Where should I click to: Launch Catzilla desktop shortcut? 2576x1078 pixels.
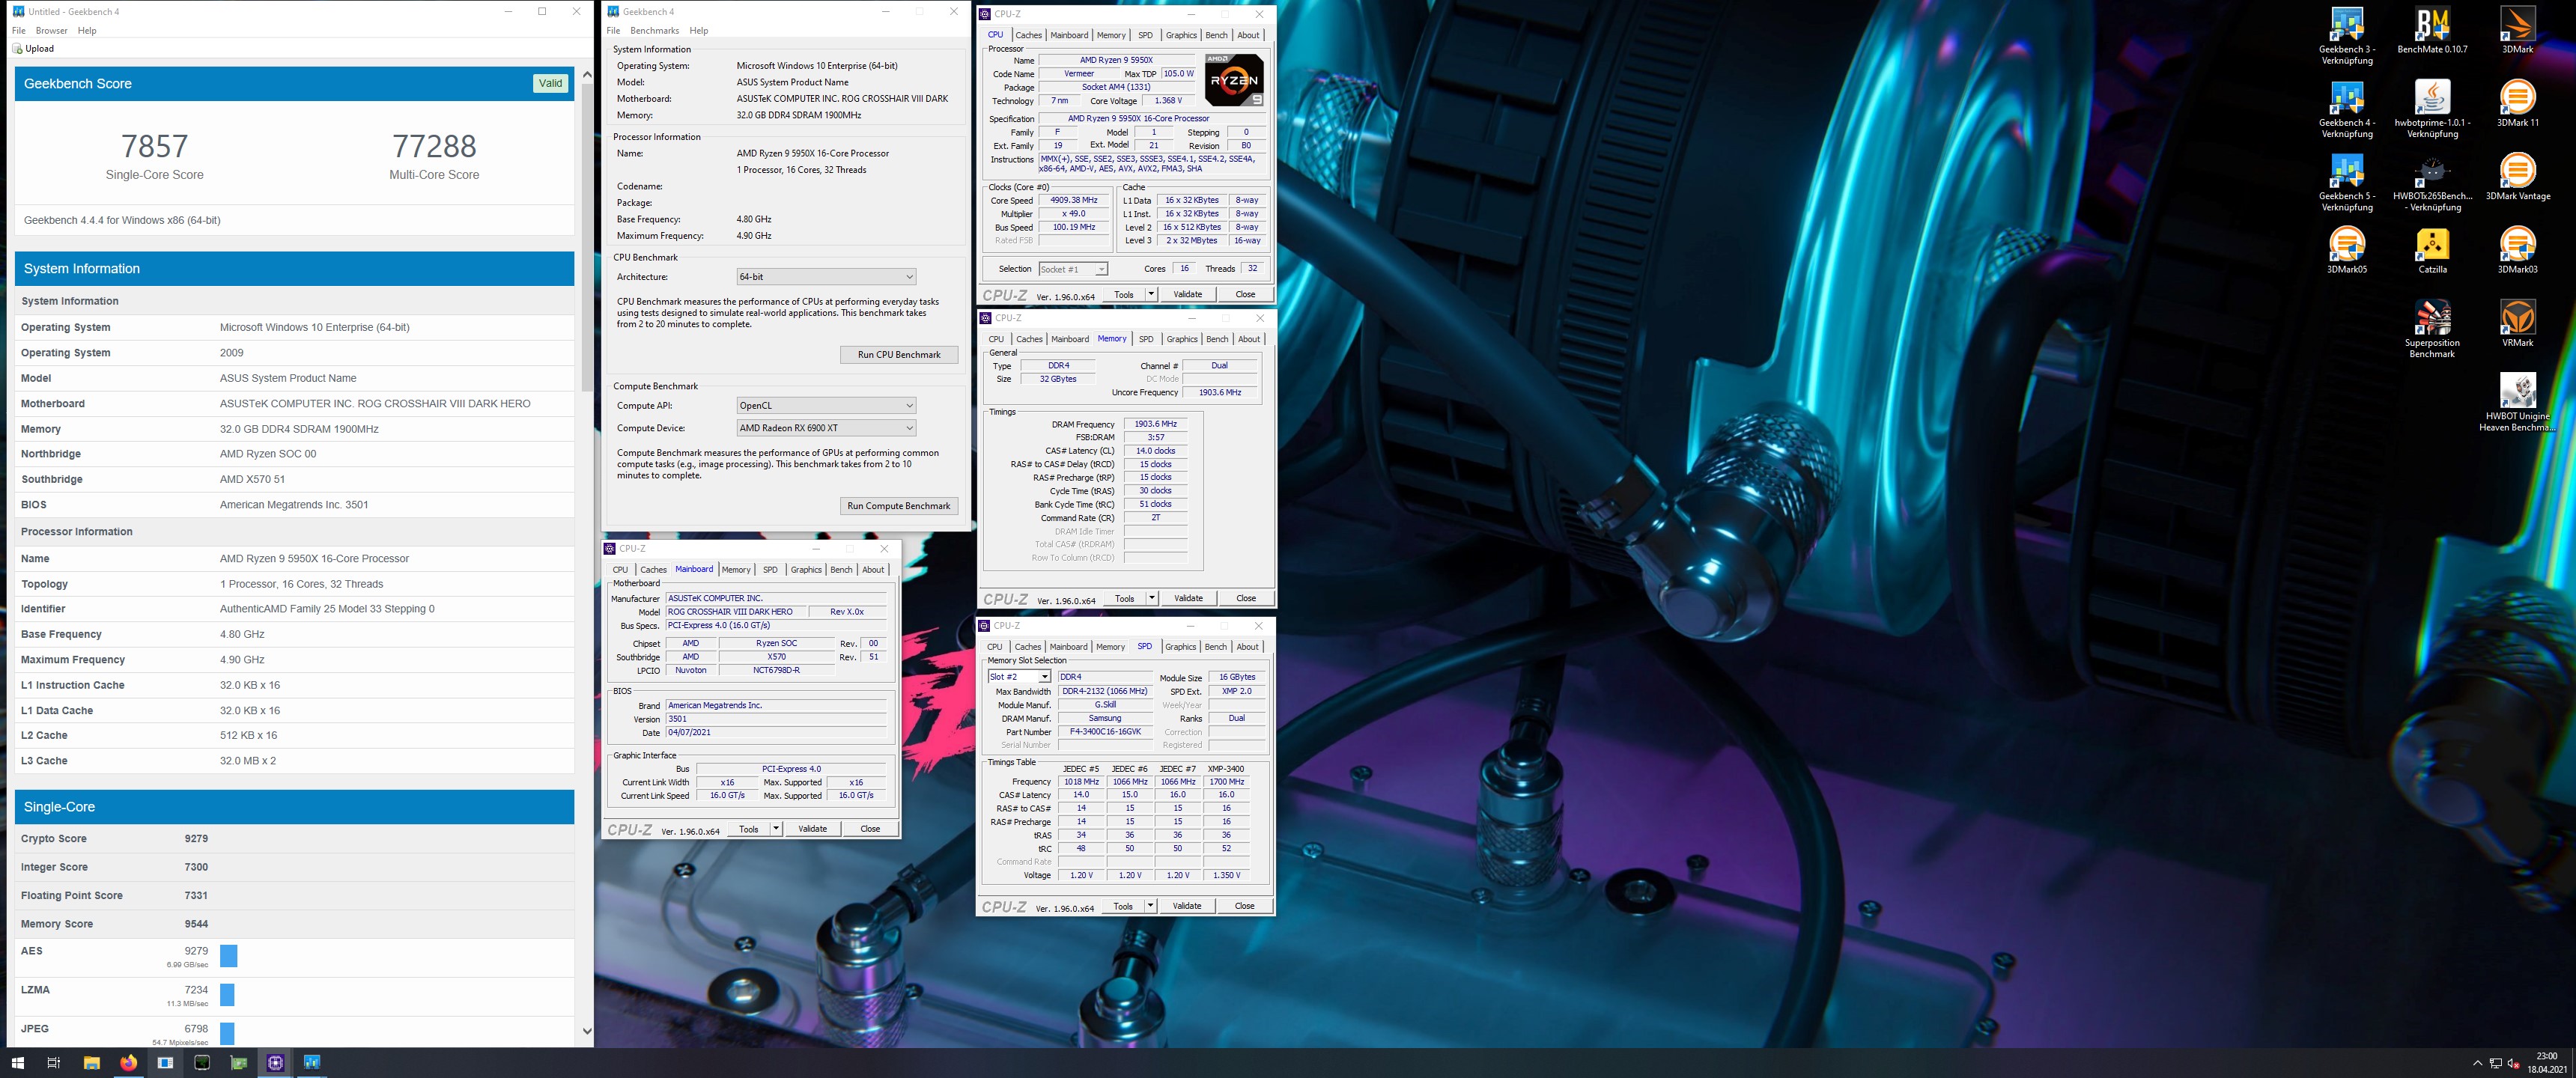[x=2432, y=250]
